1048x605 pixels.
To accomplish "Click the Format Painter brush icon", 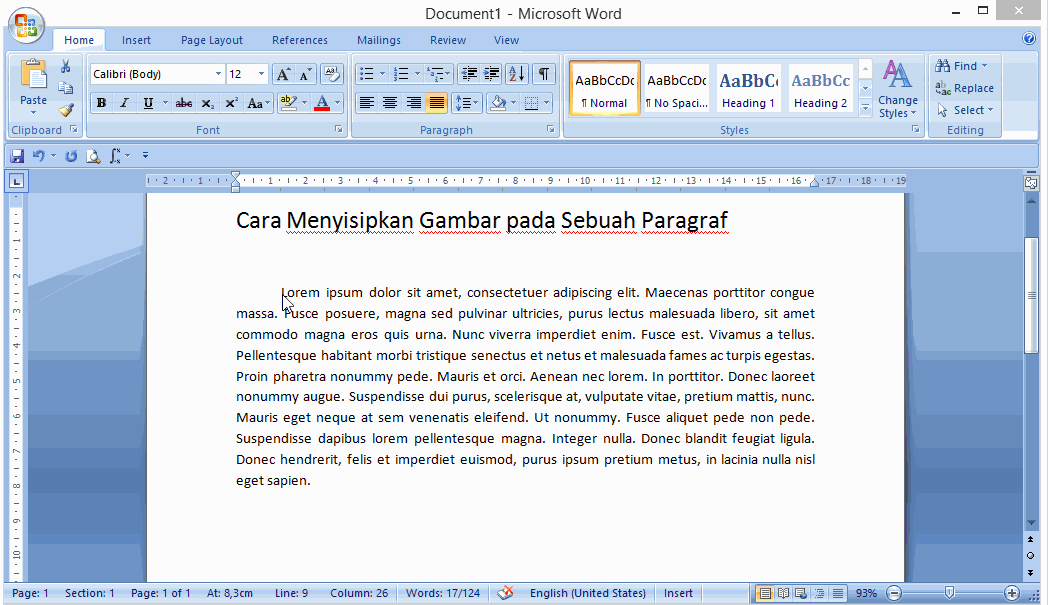I will (x=65, y=110).
